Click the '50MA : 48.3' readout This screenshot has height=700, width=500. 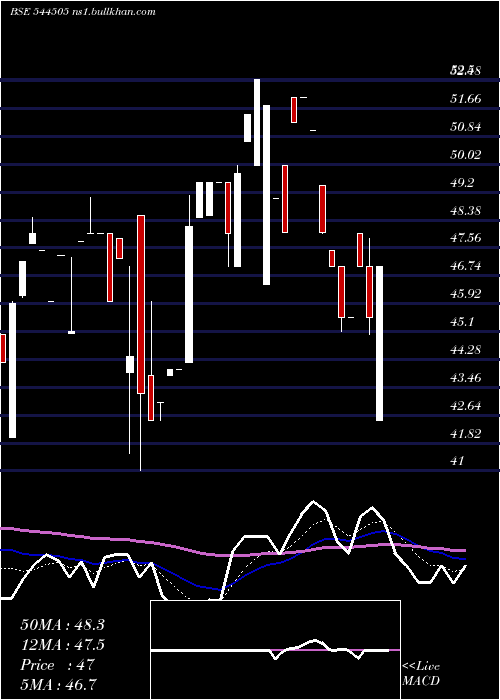tap(62, 625)
